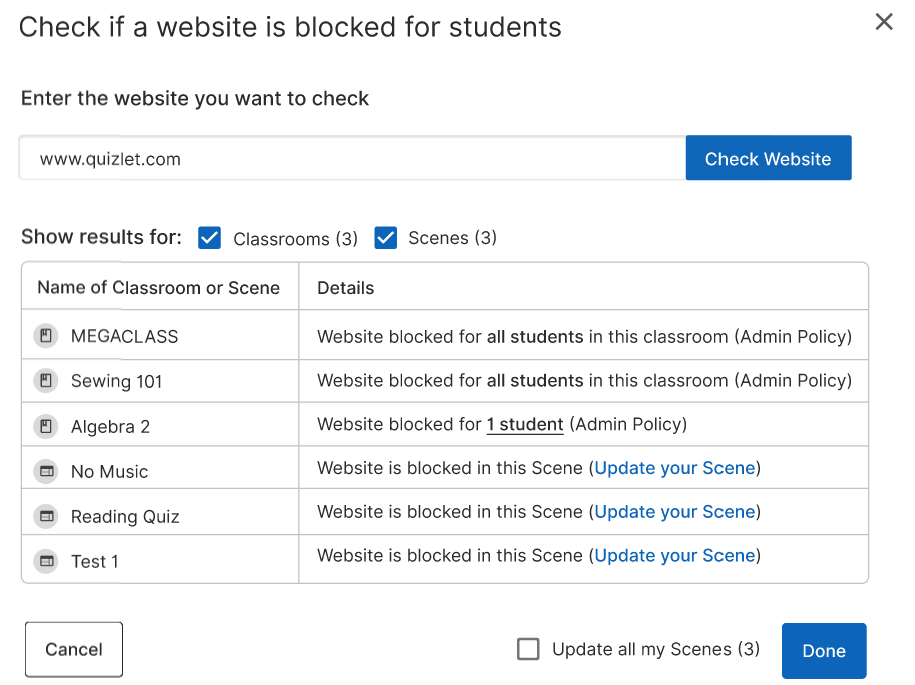Click the scene icon beside Reading Quiz
The height and width of the screenshot is (685, 915).
tap(46, 516)
